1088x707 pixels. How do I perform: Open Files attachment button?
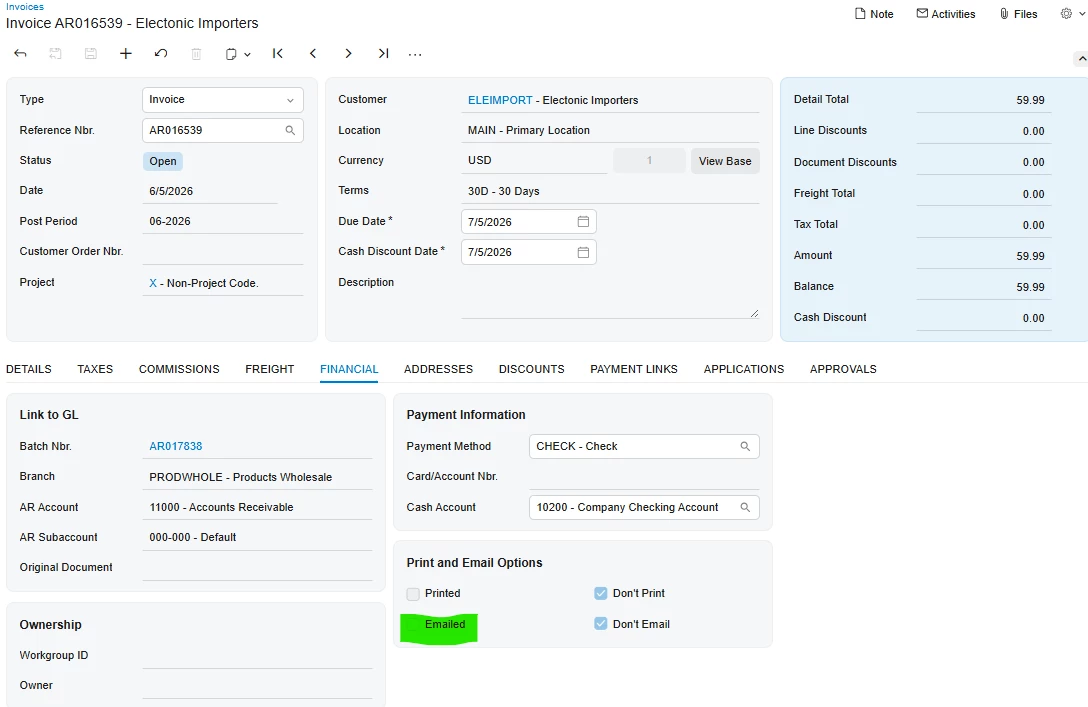[1018, 14]
